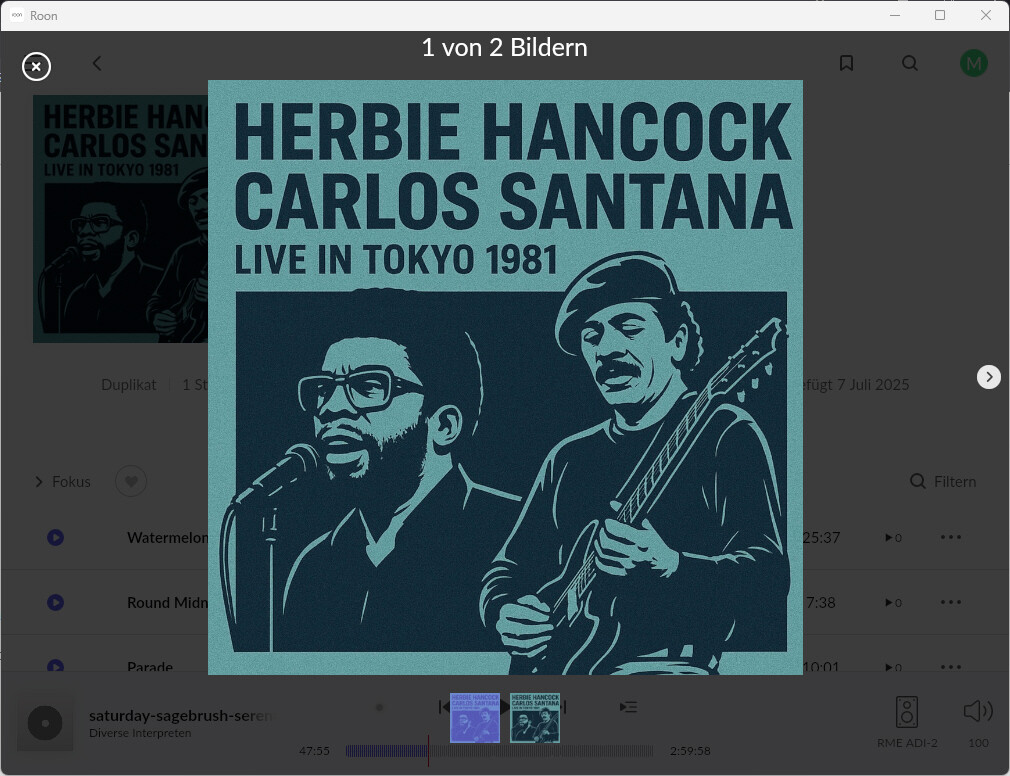Open the play queue icon
Image resolution: width=1010 pixels, height=776 pixels.
point(629,707)
